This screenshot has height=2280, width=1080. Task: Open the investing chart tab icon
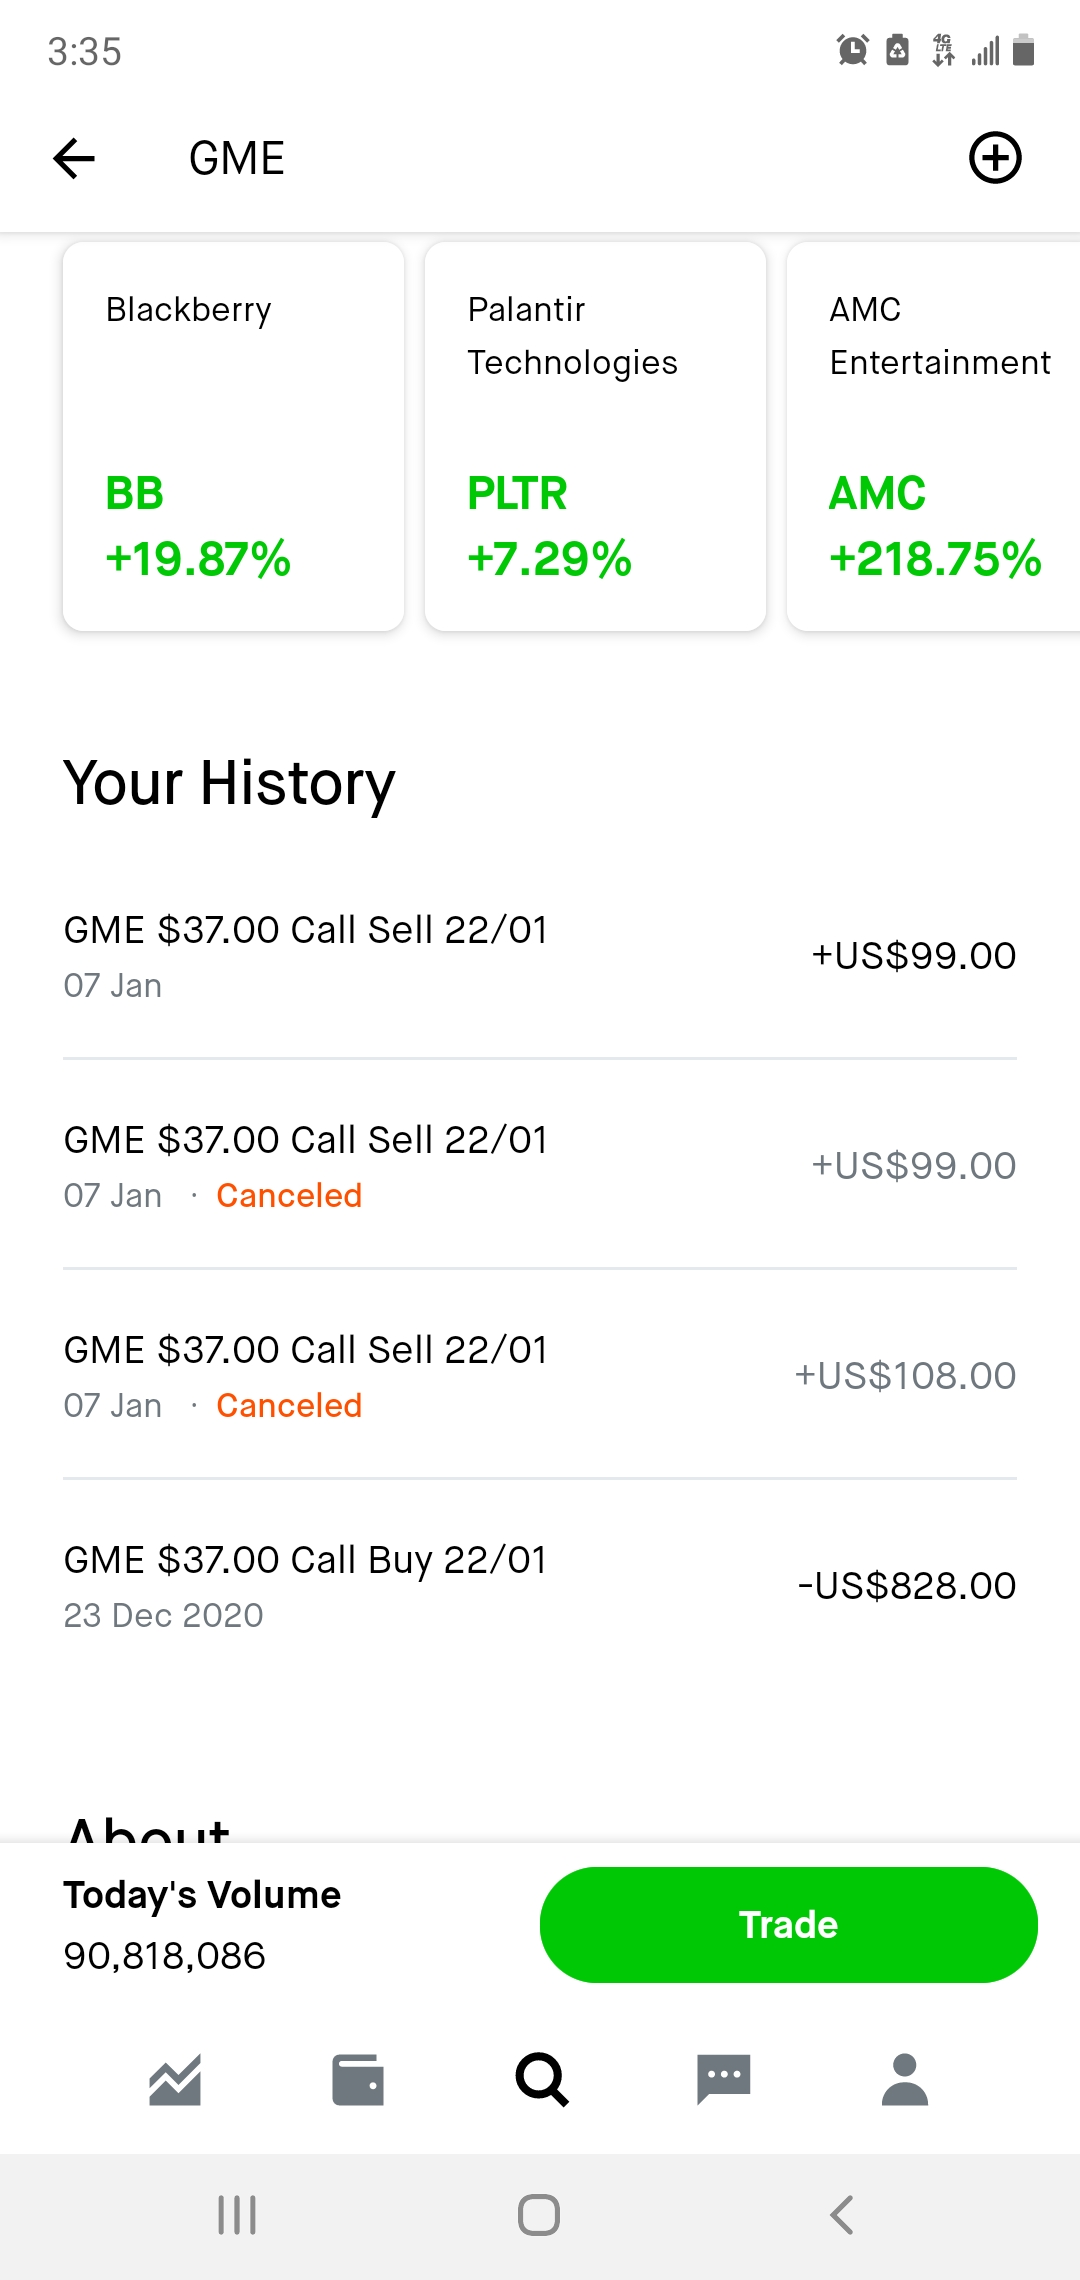pos(175,2080)
